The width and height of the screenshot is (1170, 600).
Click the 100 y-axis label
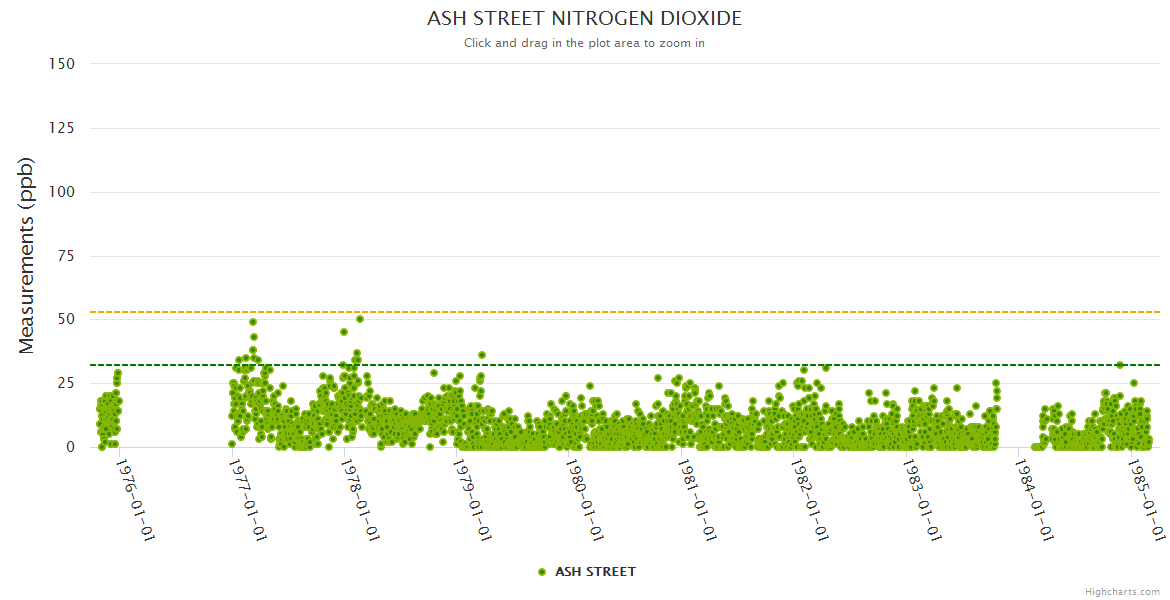(x=62, y=192)
